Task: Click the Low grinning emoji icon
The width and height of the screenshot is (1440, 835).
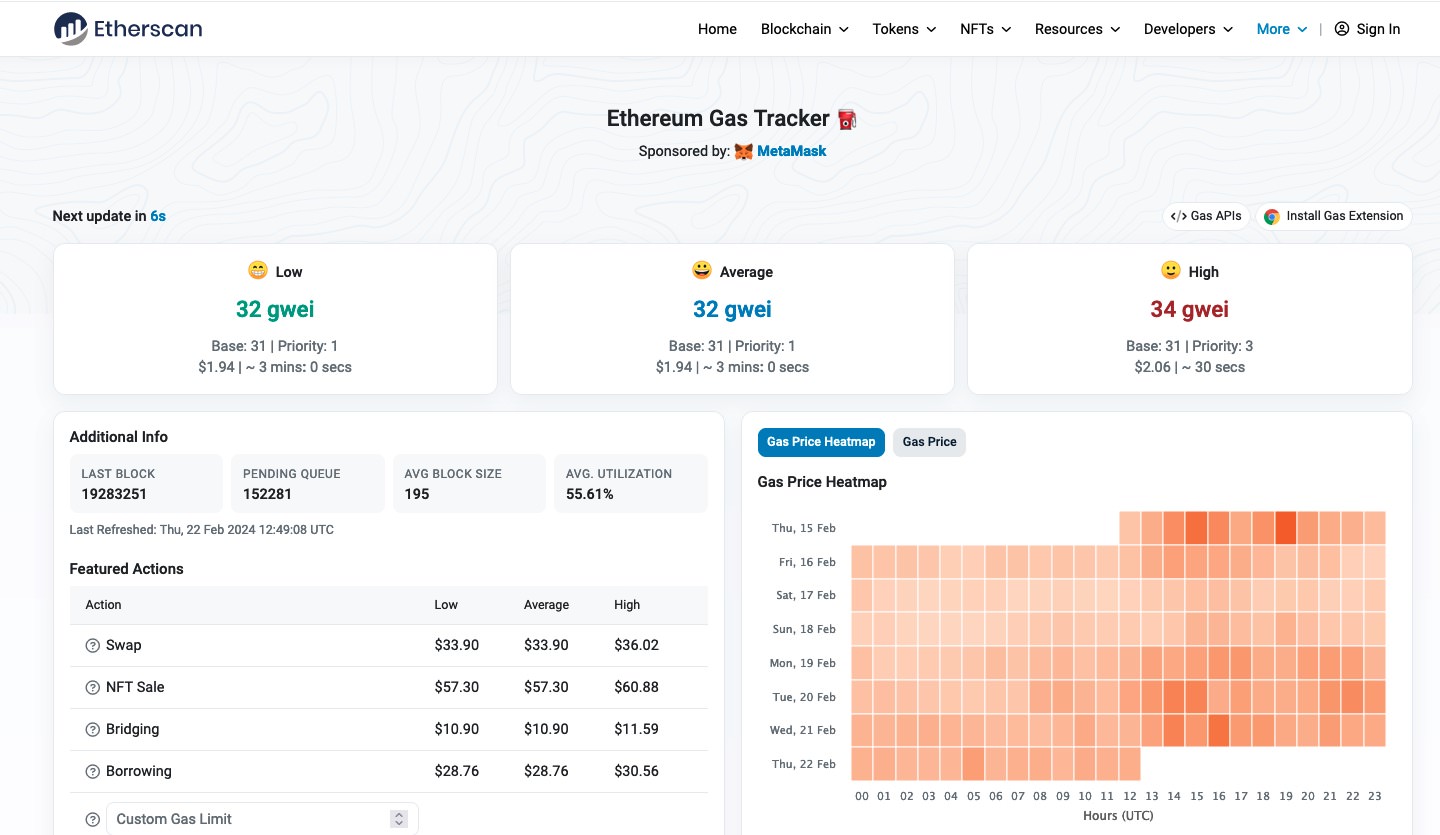Action: [x=258, y=271]
